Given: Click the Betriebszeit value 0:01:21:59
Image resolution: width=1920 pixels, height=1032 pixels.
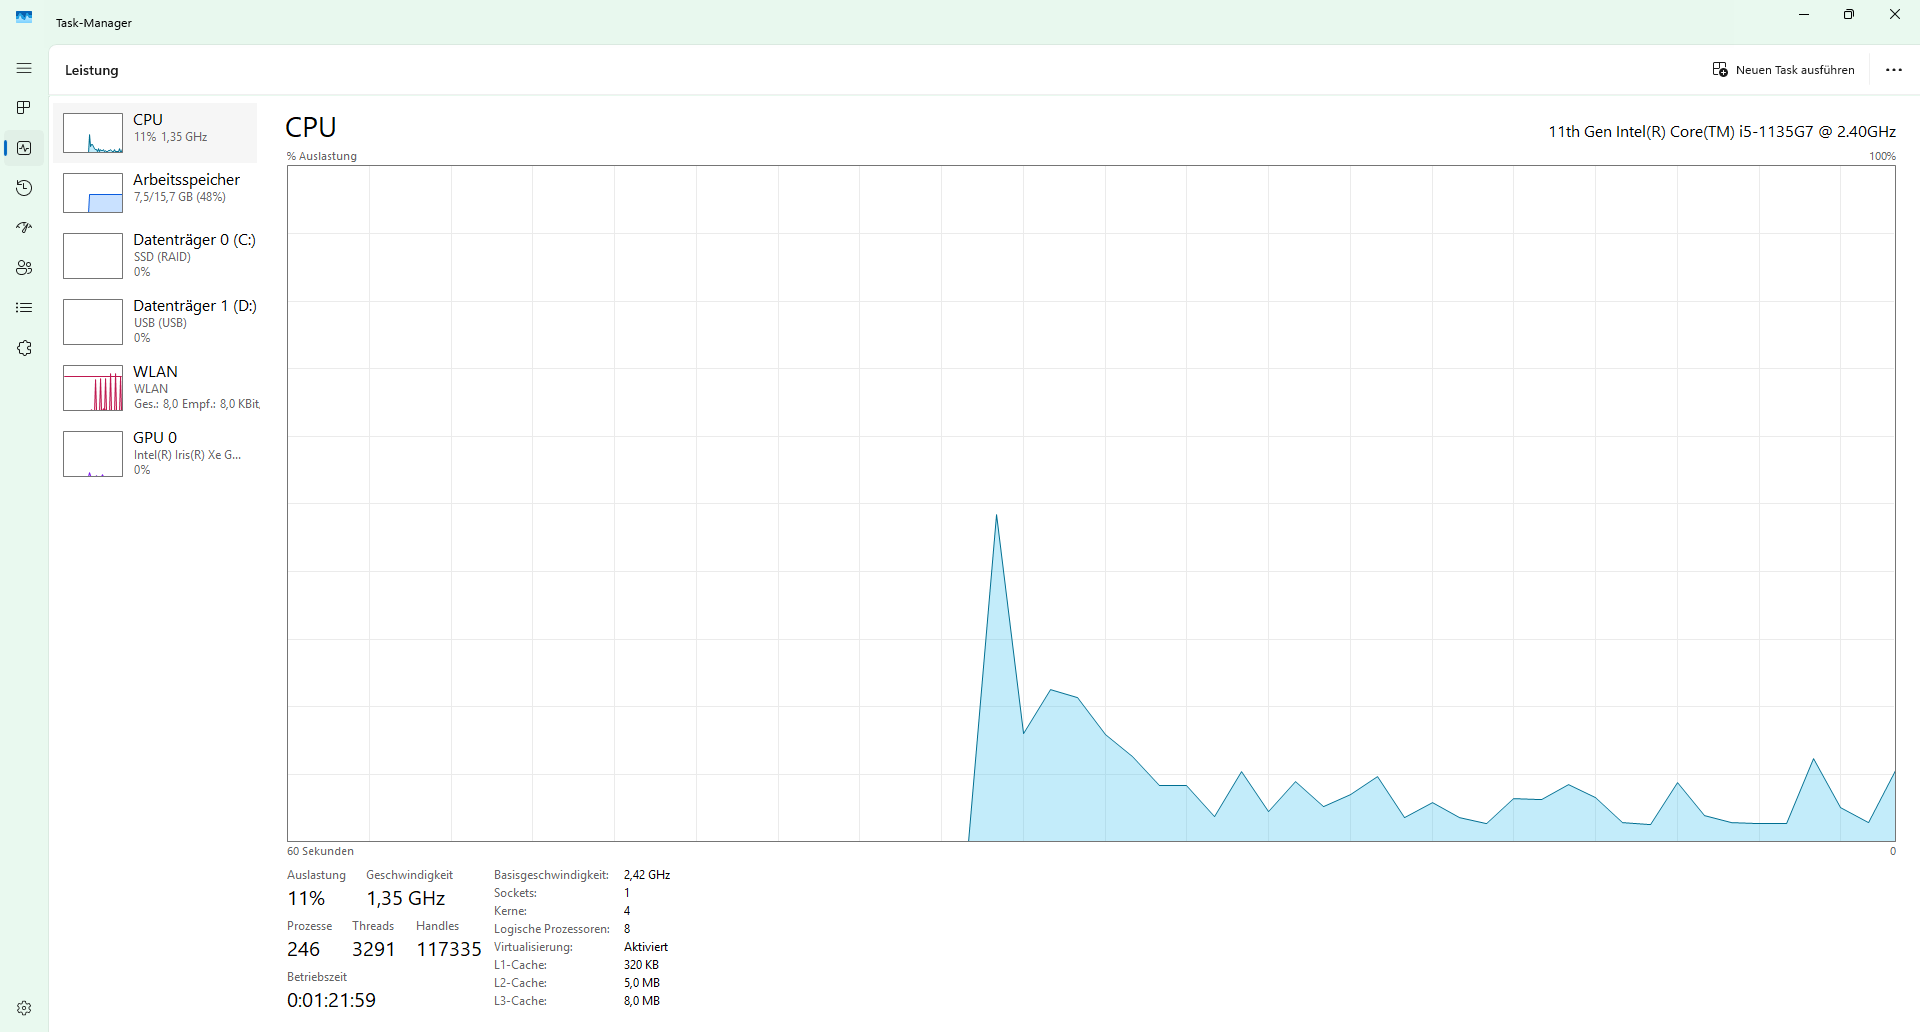Looking at the screenshot, I should (332, 1000).
